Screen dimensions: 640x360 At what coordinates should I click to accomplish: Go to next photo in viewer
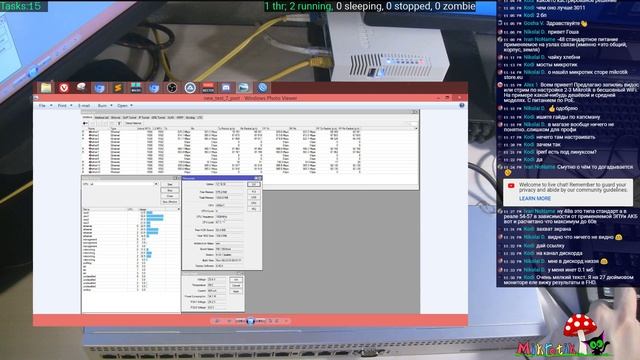[260, 321]
